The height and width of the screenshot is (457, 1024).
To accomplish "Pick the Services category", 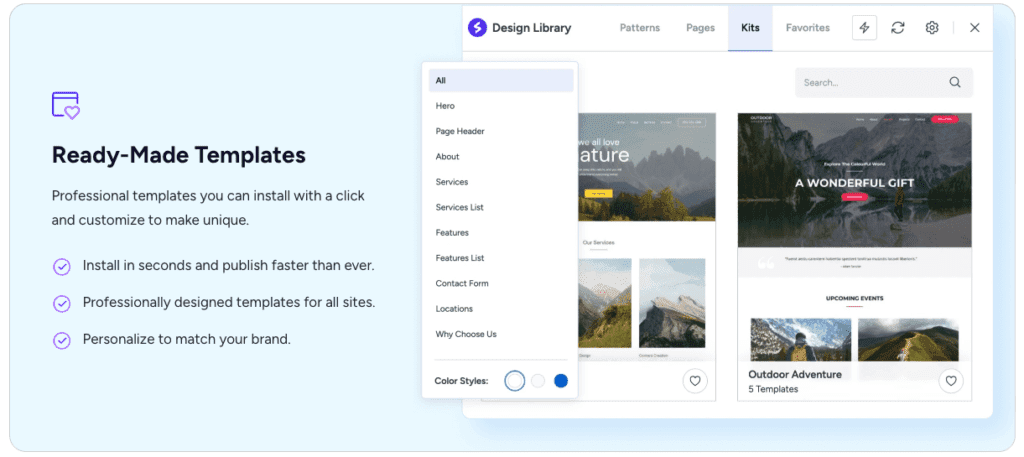I will (452, 182).
